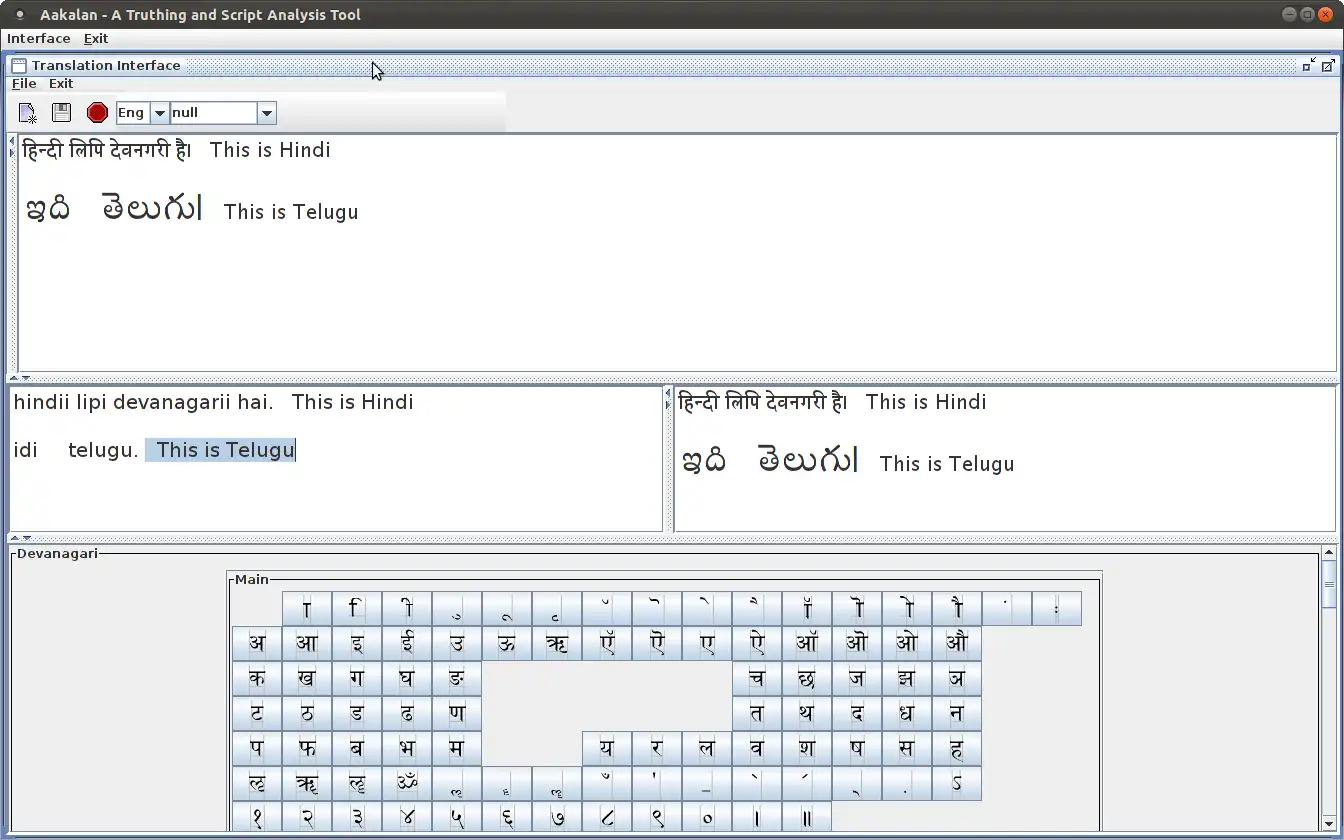The width and height of the screenshot is (1344, 840).
Task: Click the collapse arrows on top pane's left edge
Action: (x=12, y=147)
